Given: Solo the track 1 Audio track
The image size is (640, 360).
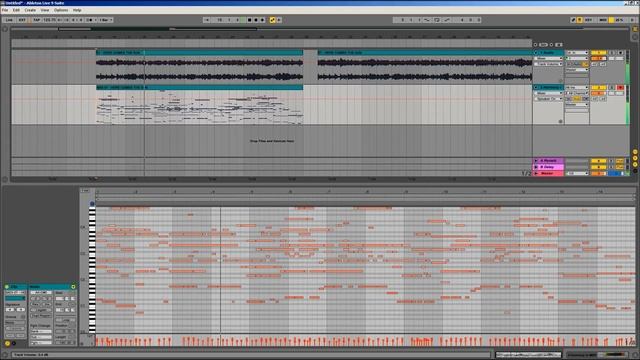Looking at the screenshot, I should (x=612, y=53).
